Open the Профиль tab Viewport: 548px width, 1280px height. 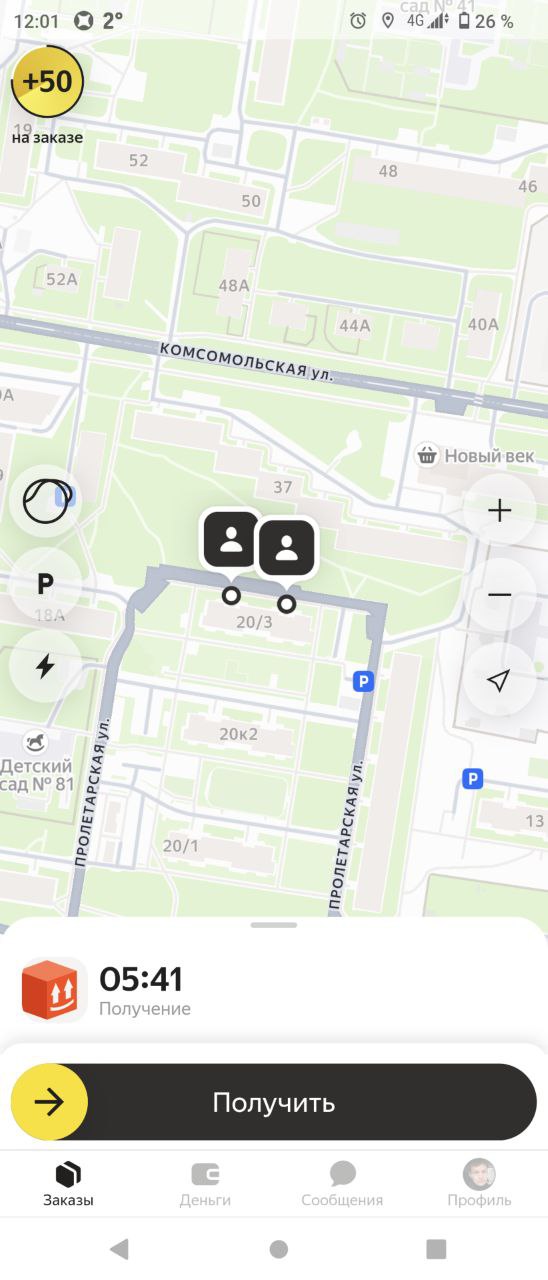point(479,1184)
